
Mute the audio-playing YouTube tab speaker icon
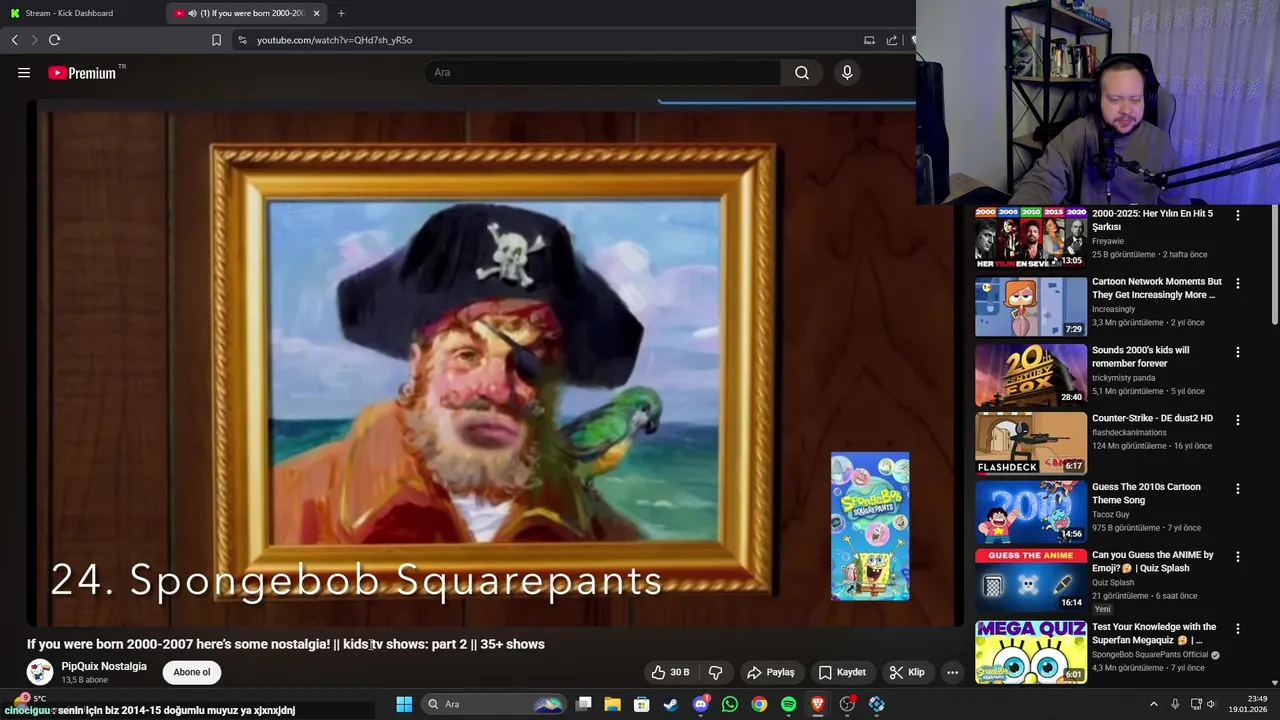191,13
